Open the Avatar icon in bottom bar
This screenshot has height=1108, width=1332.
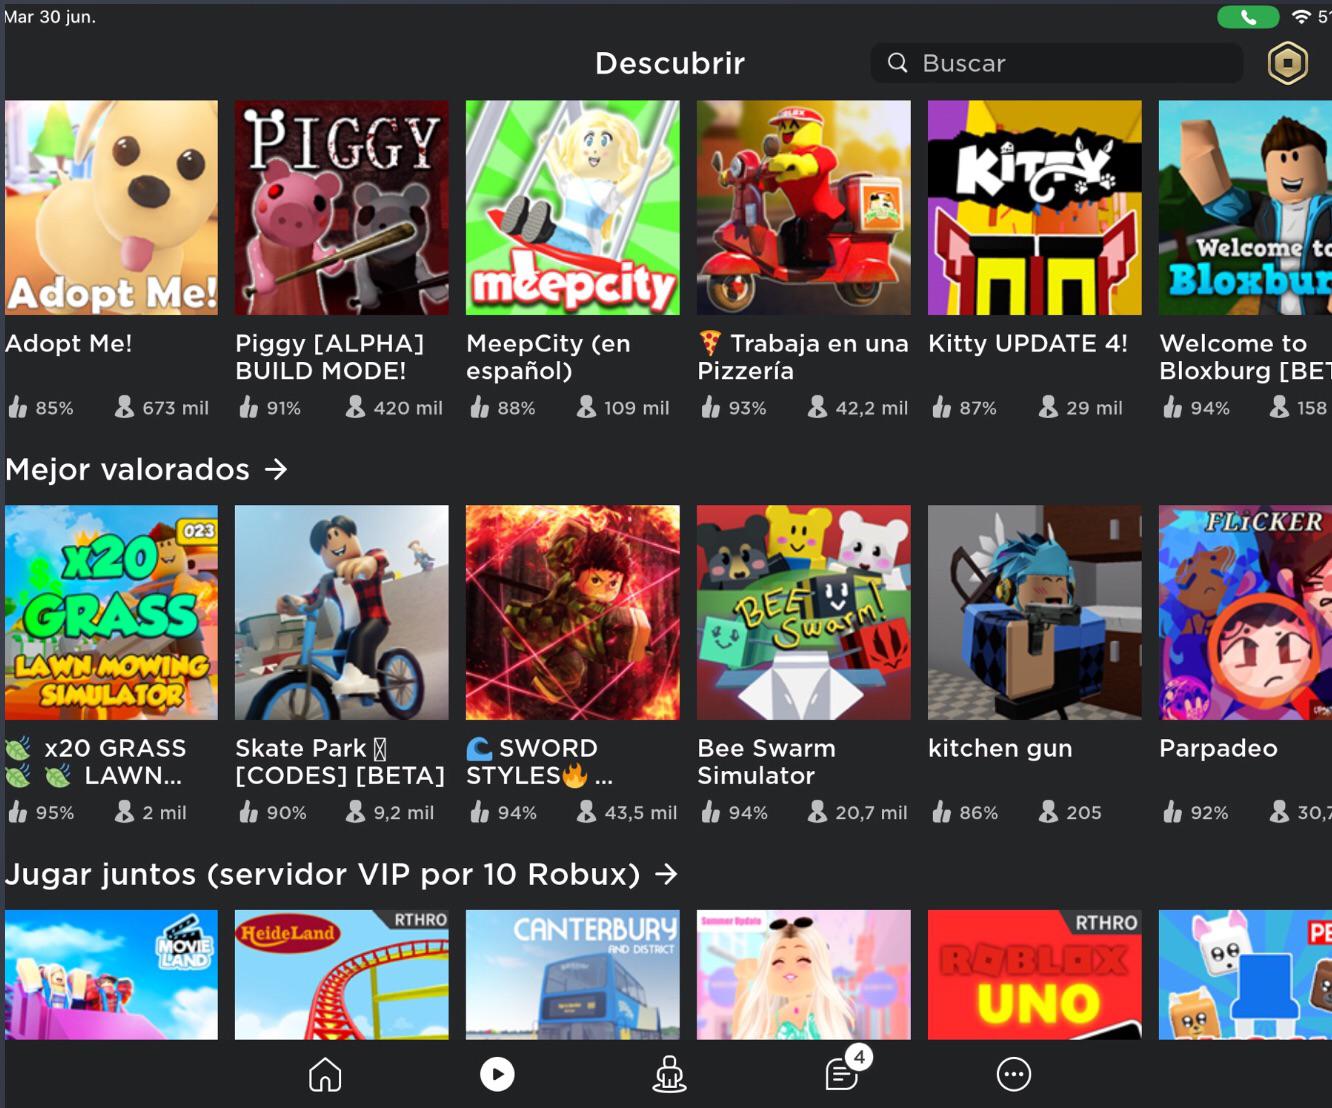click(669, 1075)
